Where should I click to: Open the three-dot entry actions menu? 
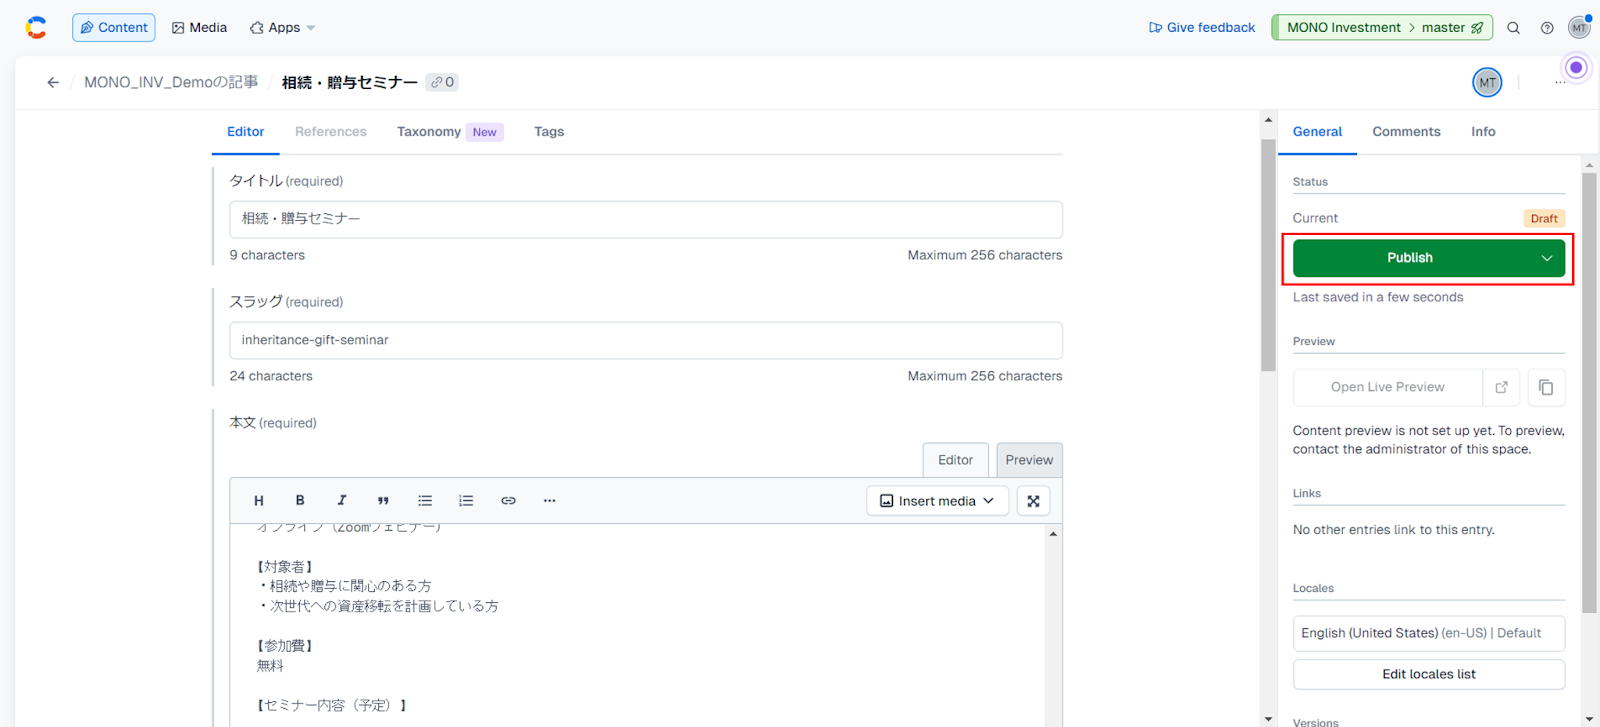pyautogui.click(x=1560, y=82)
